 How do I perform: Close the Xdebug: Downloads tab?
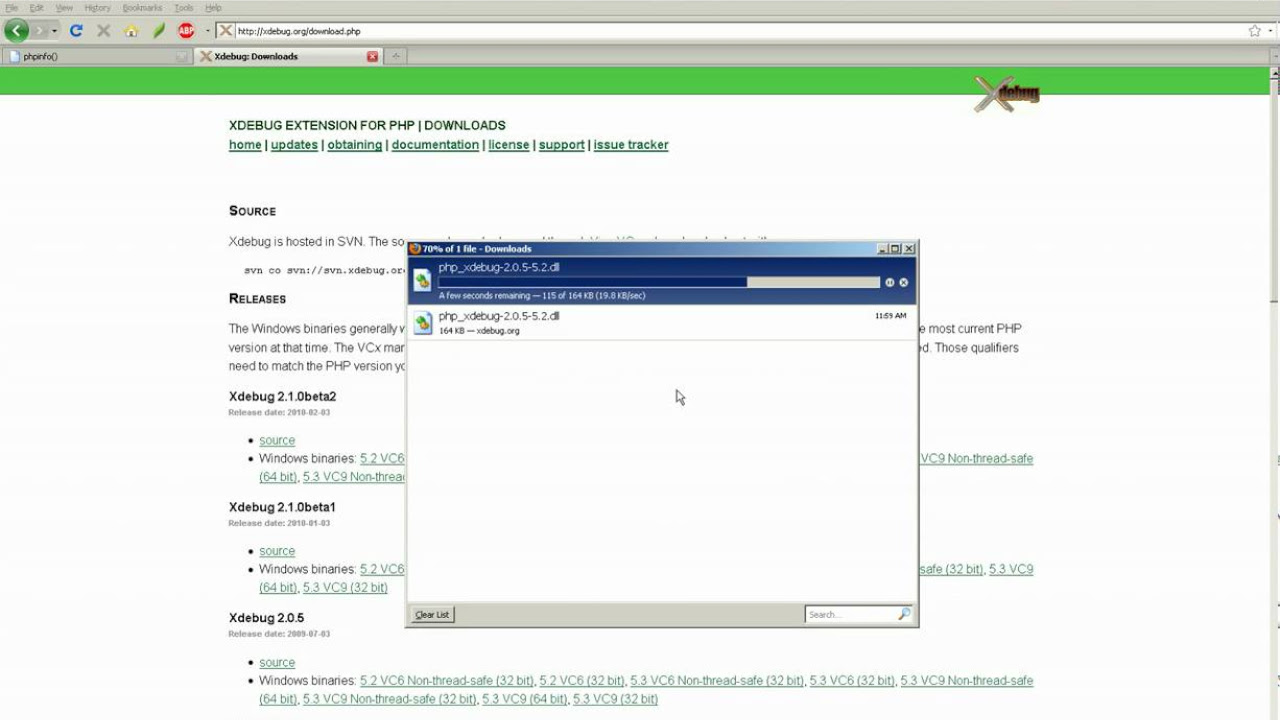(x=372, y=57)
